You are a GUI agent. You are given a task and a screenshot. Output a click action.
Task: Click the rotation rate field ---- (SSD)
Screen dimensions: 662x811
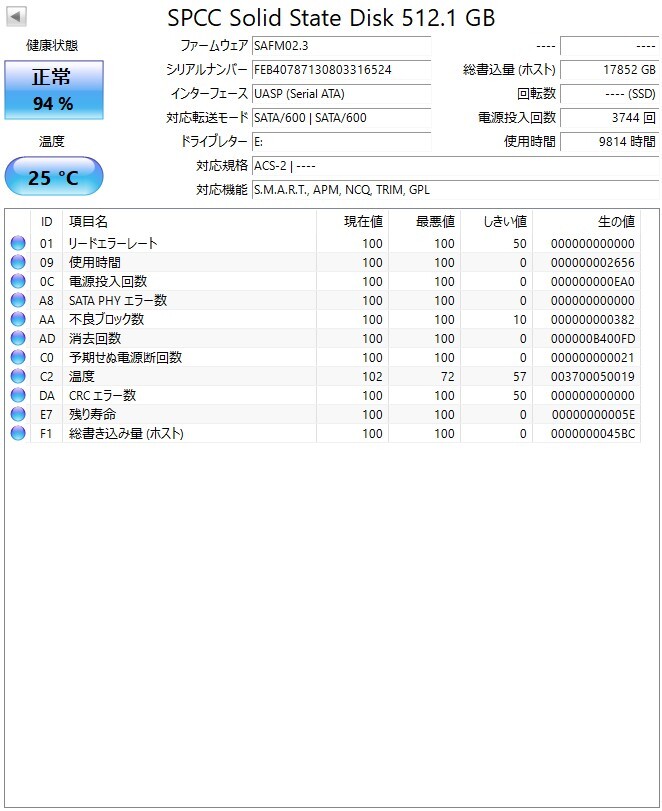[x=609, y=94]
